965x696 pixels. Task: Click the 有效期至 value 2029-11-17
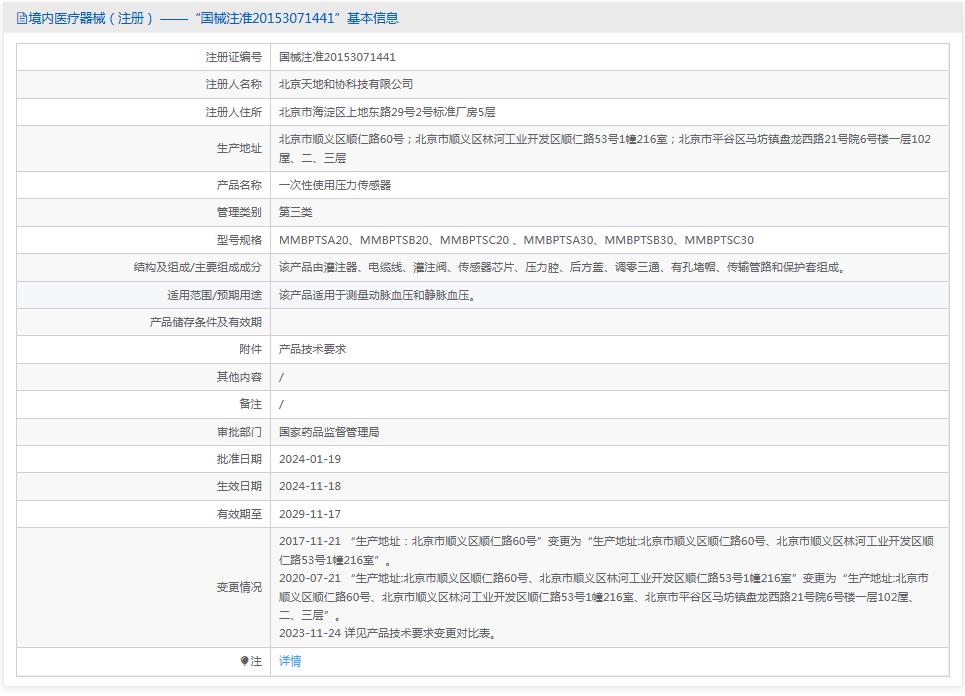click(x=311, y=516)
